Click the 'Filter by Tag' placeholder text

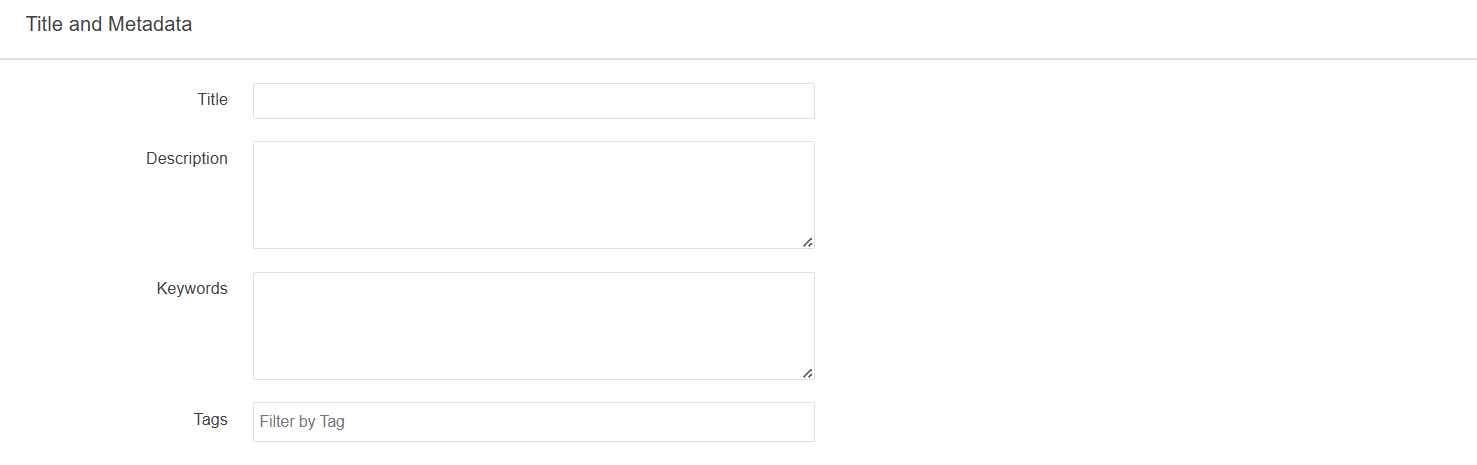point(302,422)
